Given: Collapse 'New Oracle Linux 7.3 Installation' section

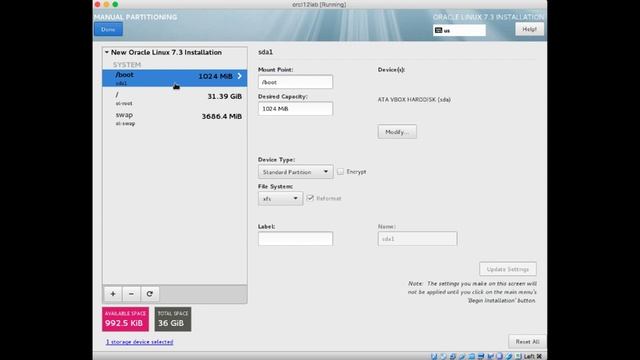Looking at the screenshot, I should tap(107, 52).
